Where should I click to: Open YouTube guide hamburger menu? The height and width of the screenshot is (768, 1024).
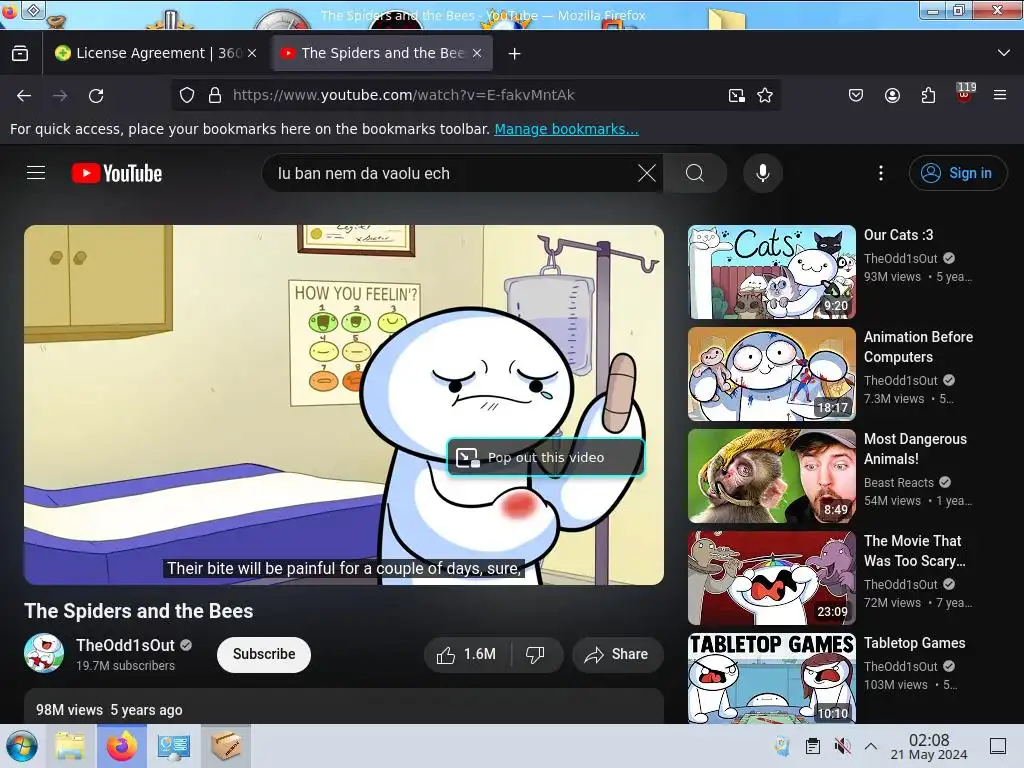36,173
